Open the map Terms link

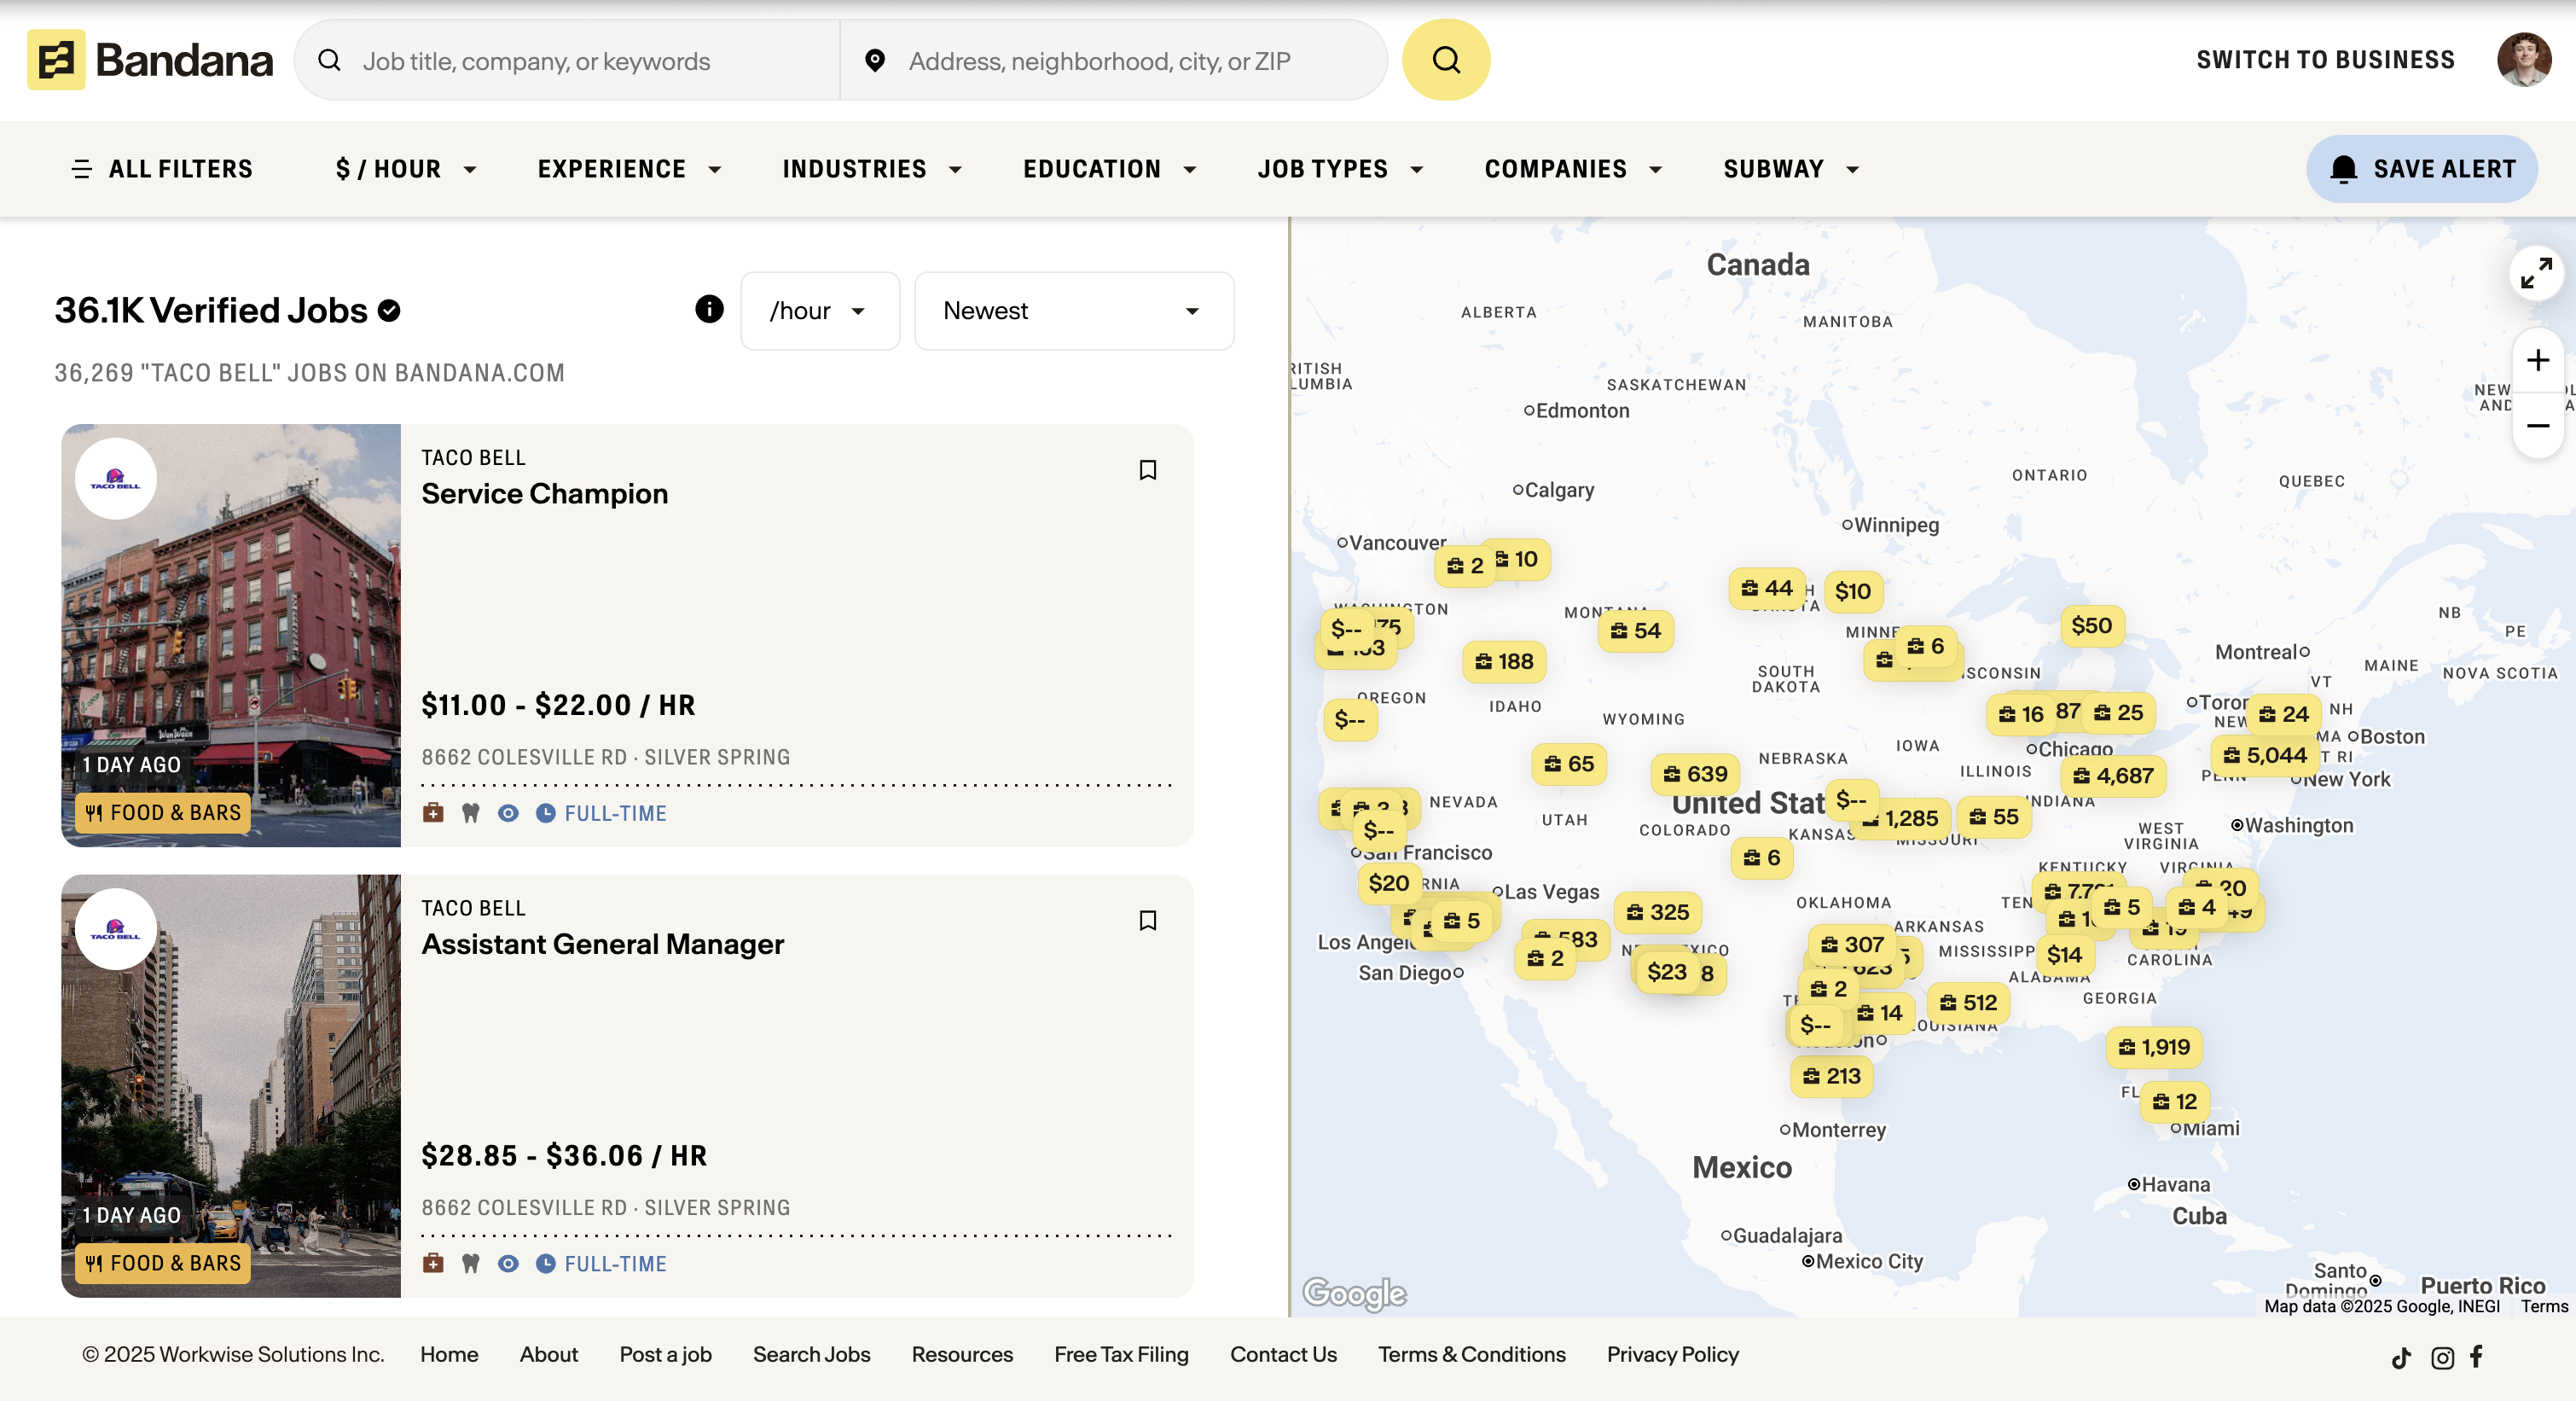(2544, 1306)
